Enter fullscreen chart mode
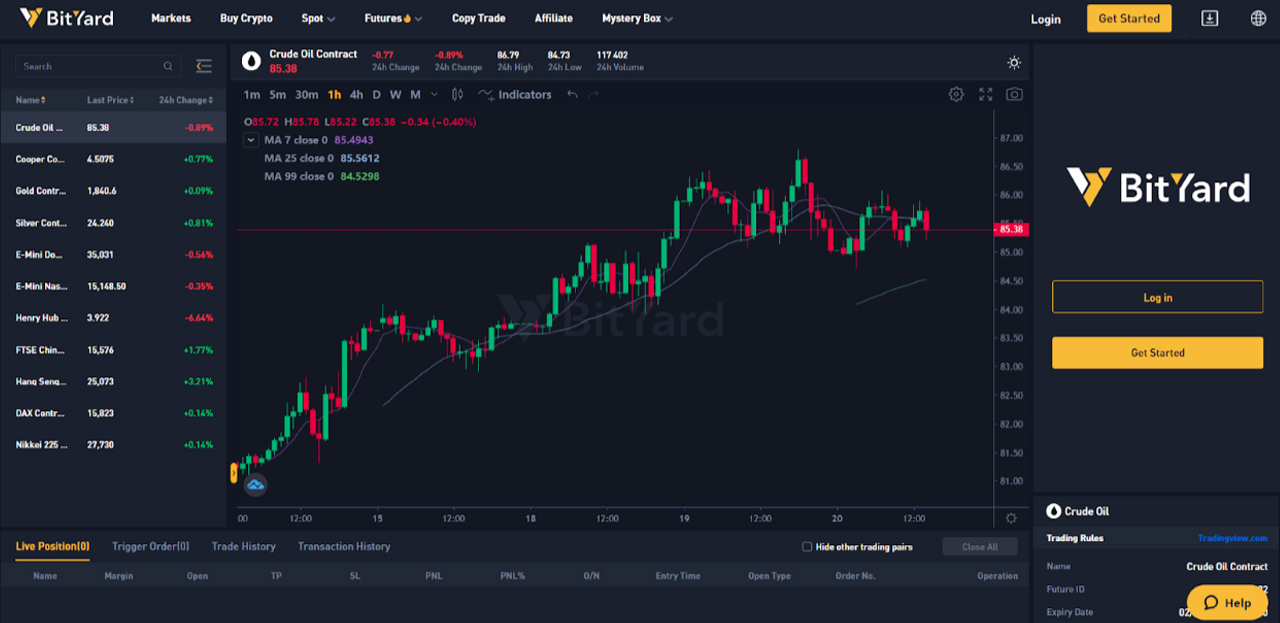The width and height of the screenshot is (1280, 623). 986,94
